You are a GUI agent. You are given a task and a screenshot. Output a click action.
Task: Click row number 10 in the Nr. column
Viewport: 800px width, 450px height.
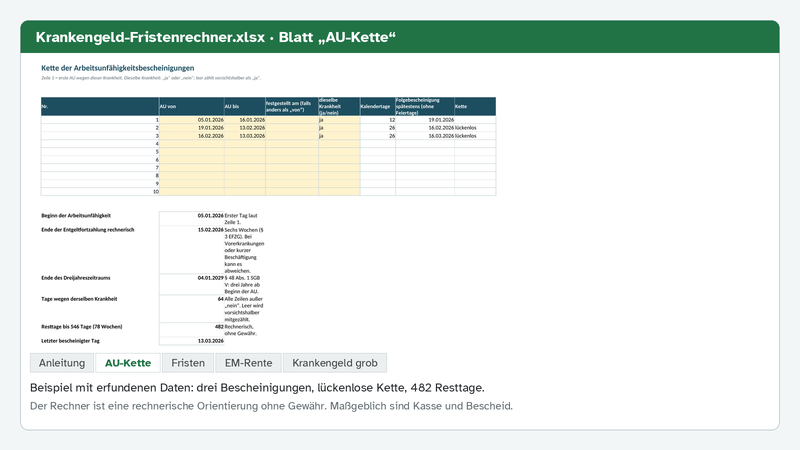click(x=100, y=192)
